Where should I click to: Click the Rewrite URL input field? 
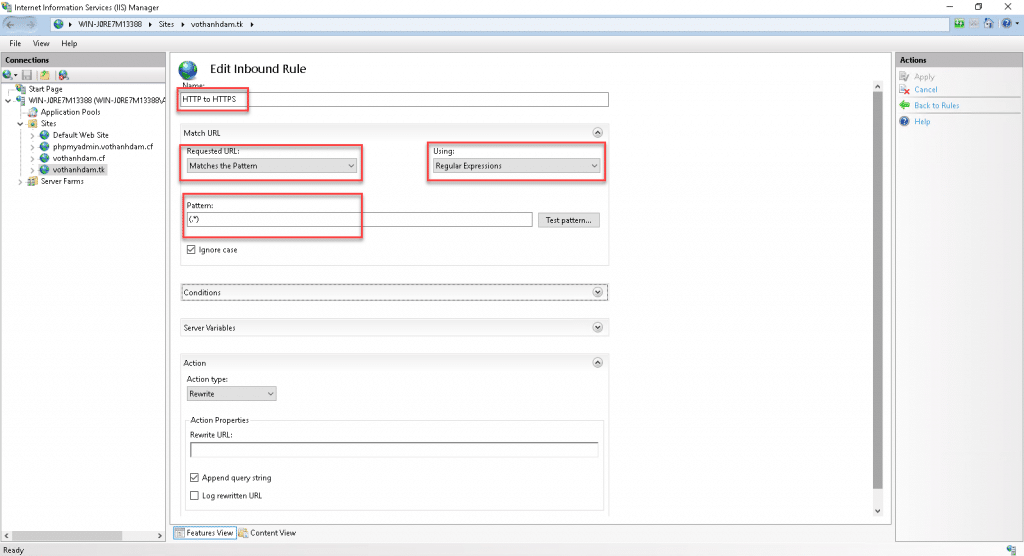[393, 449]
